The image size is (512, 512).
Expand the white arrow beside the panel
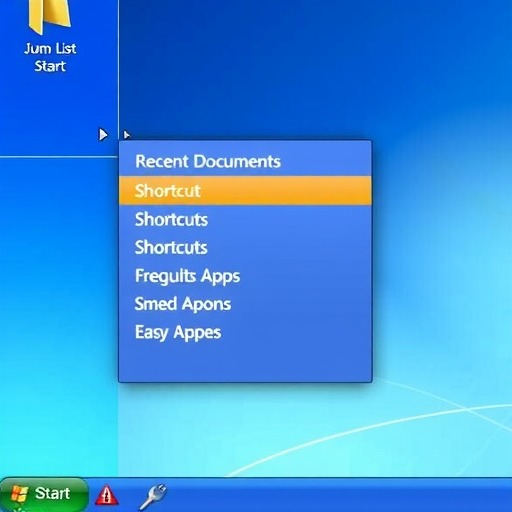click(103, 135)
